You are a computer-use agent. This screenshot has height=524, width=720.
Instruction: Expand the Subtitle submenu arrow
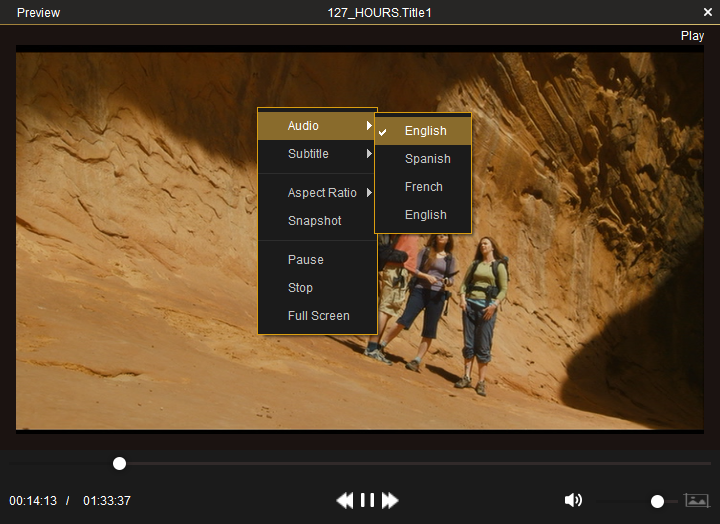tap(369, 153)
